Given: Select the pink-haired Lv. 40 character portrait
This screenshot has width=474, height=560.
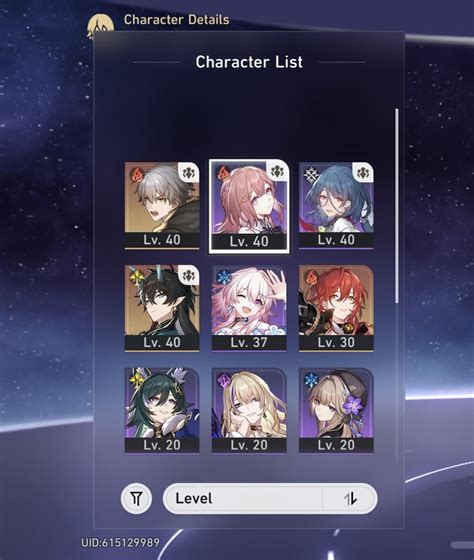Looking at the screenshot, I should click(x=249, y=206).
